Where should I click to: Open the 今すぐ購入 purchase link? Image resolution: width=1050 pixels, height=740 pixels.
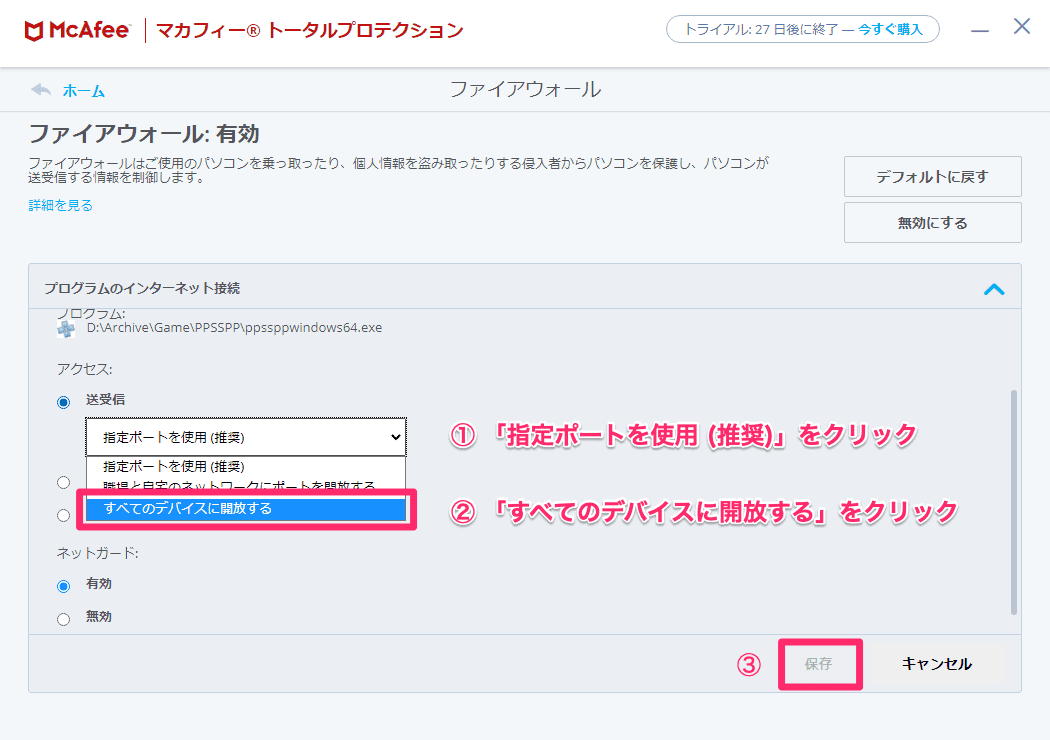891,29
